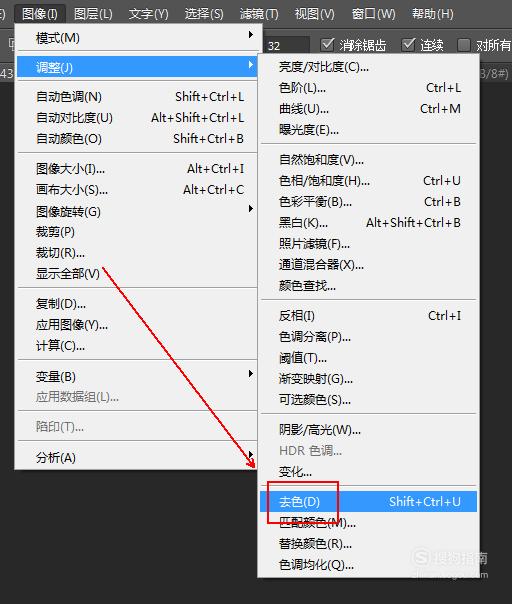Open the 滤镜(T) menu

coord(259,14)
